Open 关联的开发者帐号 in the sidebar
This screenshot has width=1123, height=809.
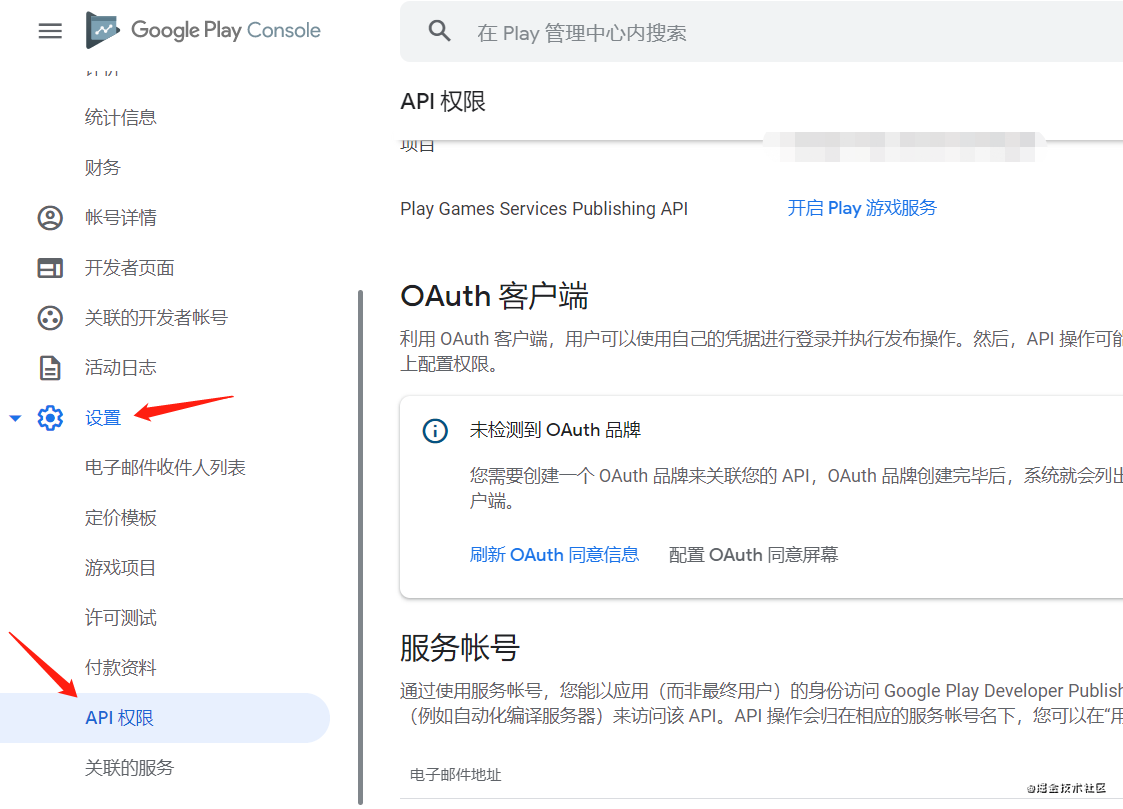point(156,318)
